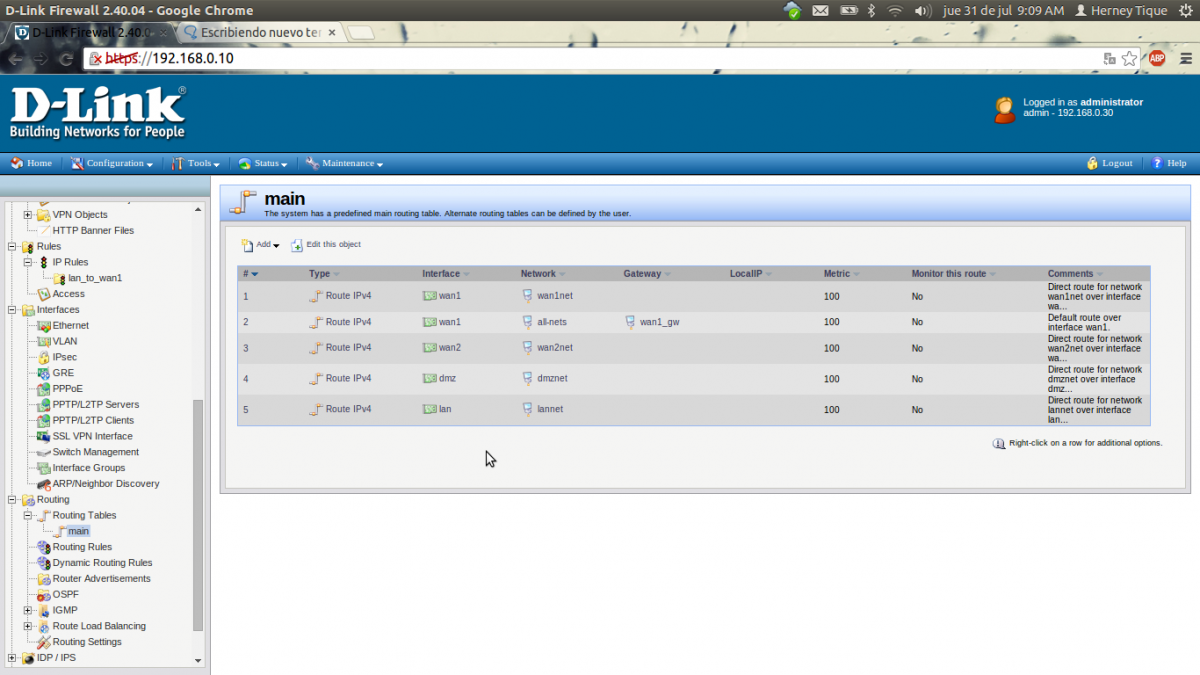This screenshot has height=675, width=1200.
Task: Open the Configuration dropdown menu
Action: coord(112,163)
